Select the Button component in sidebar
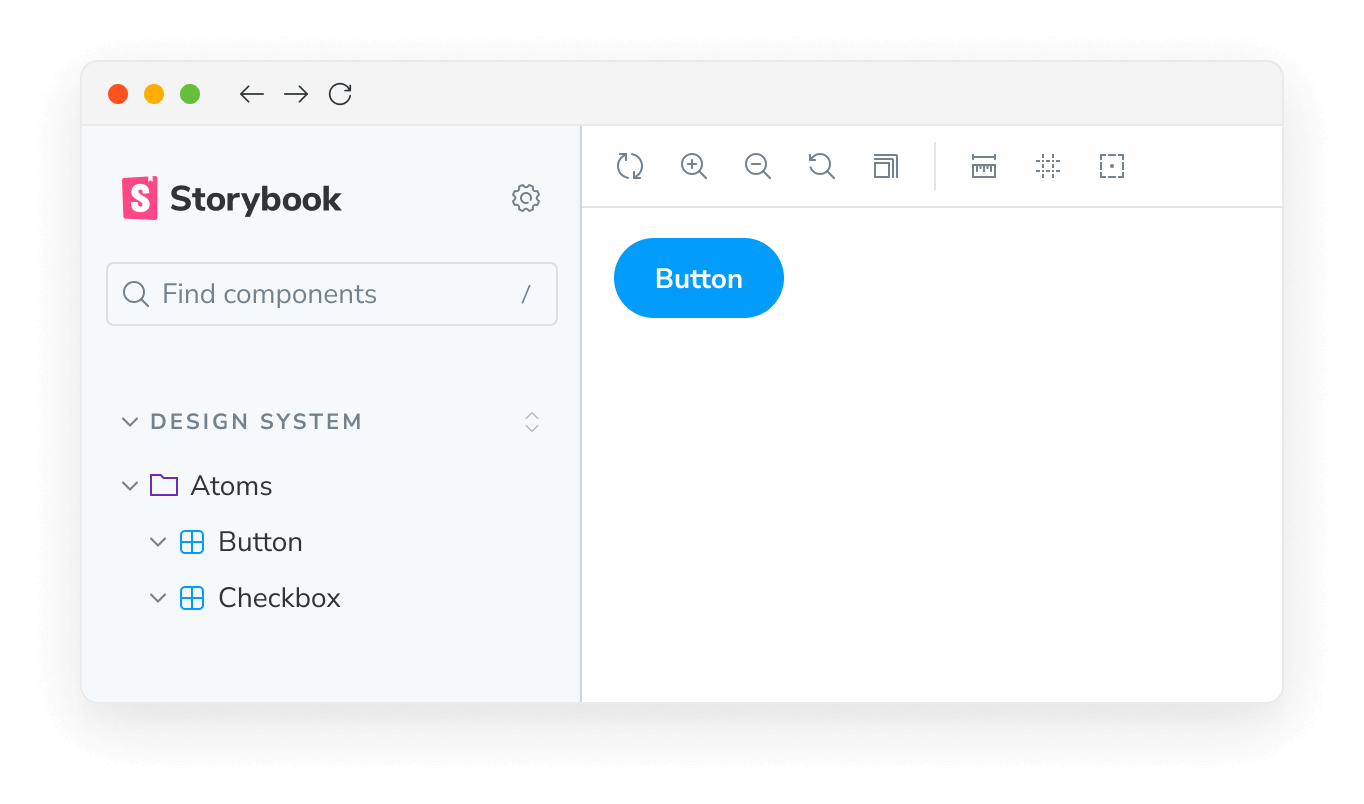 (260, 541)
